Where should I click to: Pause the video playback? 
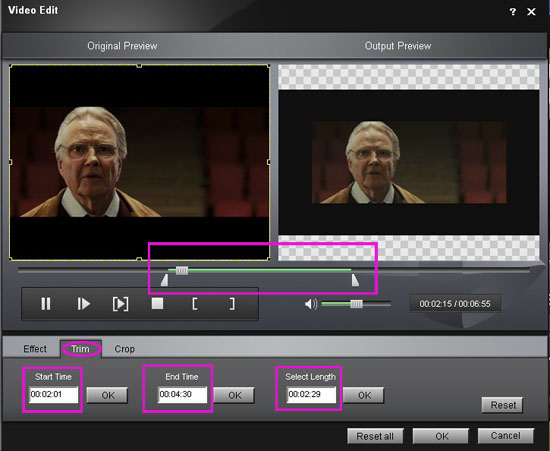tap(46, 304)
